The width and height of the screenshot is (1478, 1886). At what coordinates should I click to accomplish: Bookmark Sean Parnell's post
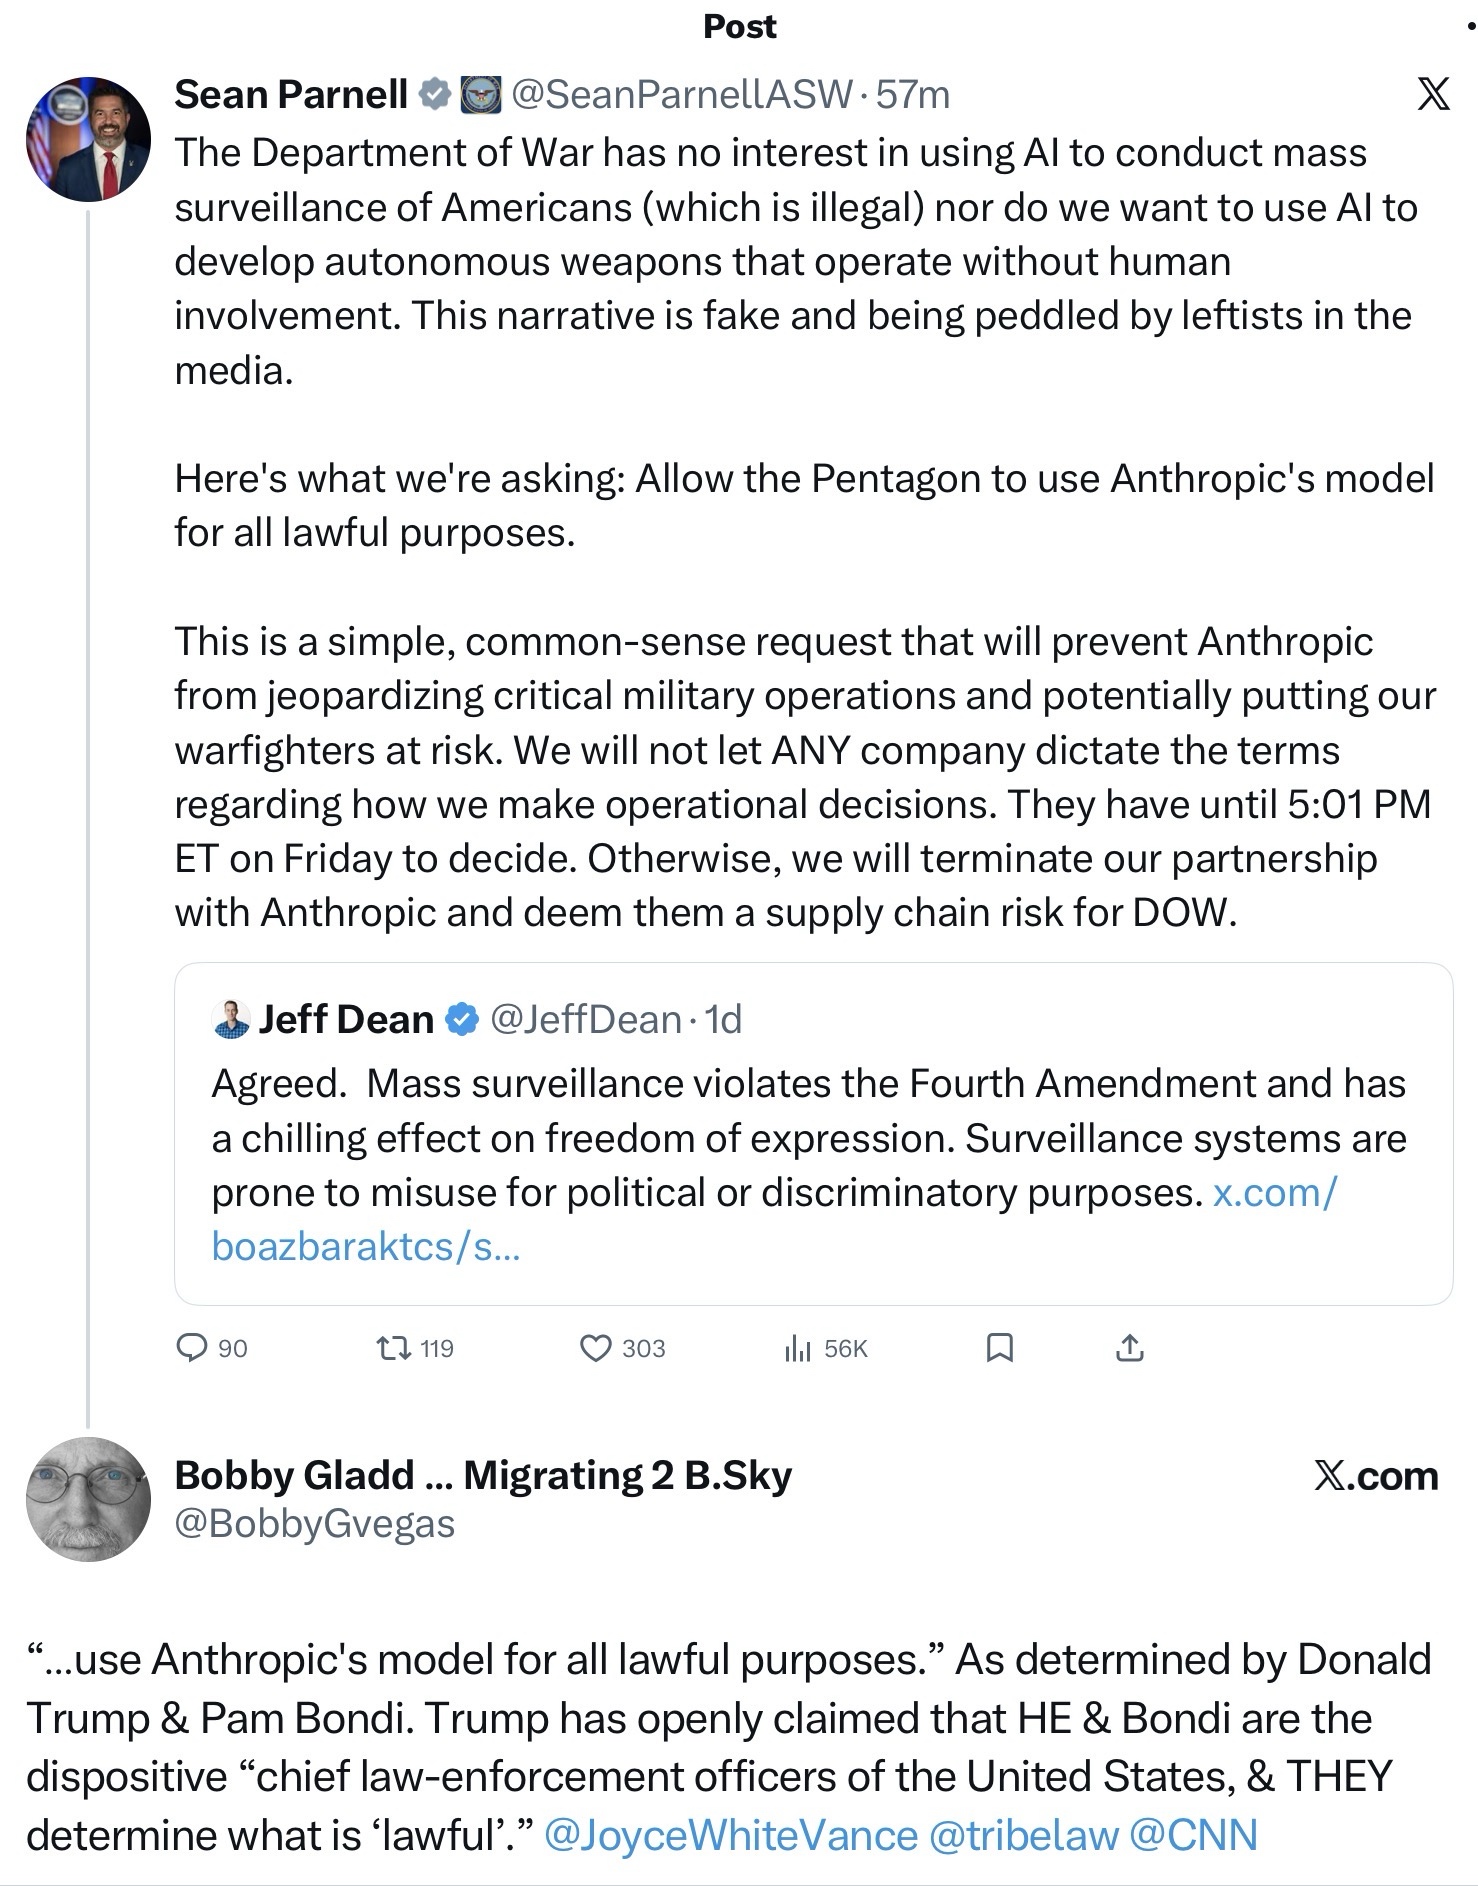click(x=1000, y=1349)
